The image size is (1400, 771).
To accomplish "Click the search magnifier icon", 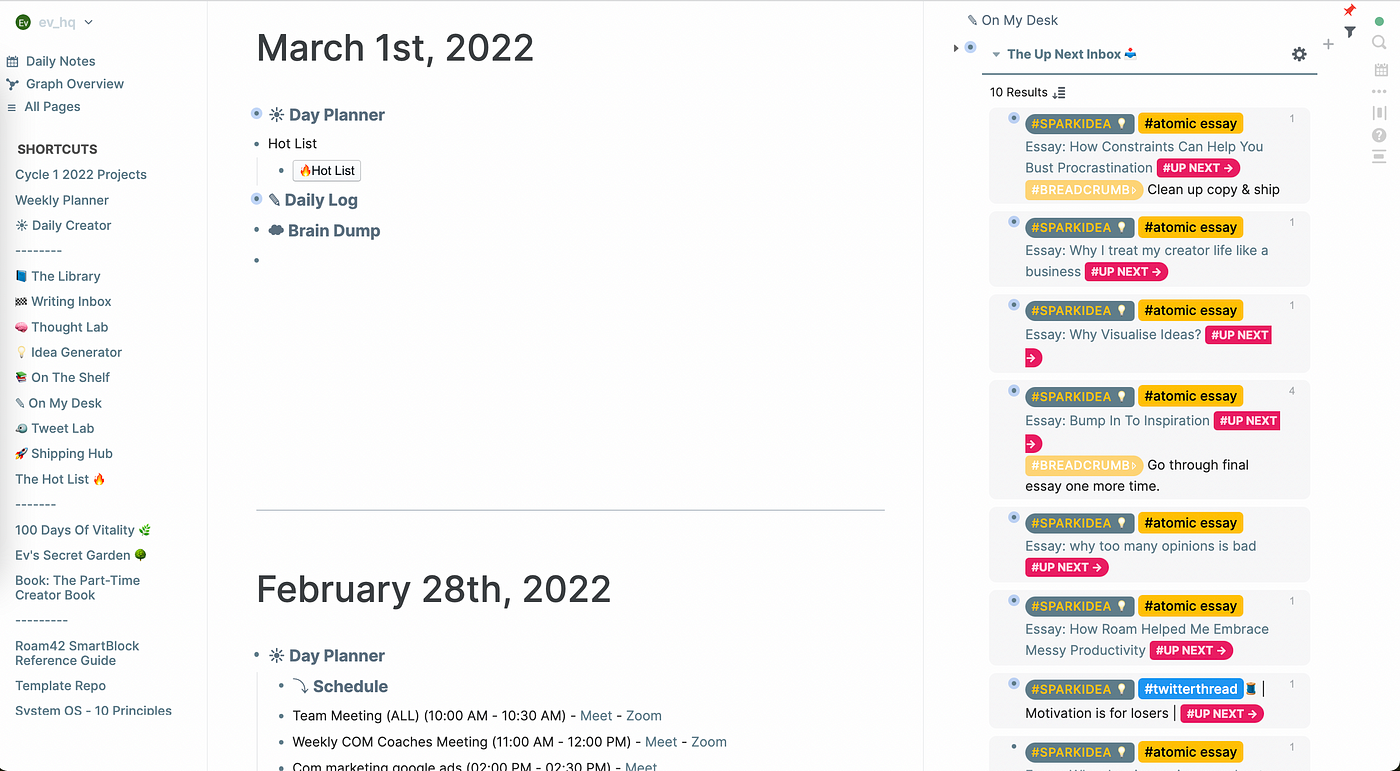I will 1379,42.
